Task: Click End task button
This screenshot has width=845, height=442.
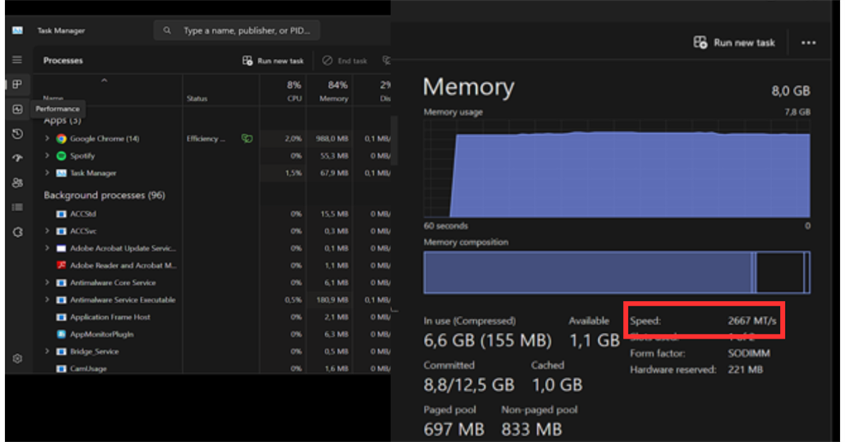Action: pos(345,60)
